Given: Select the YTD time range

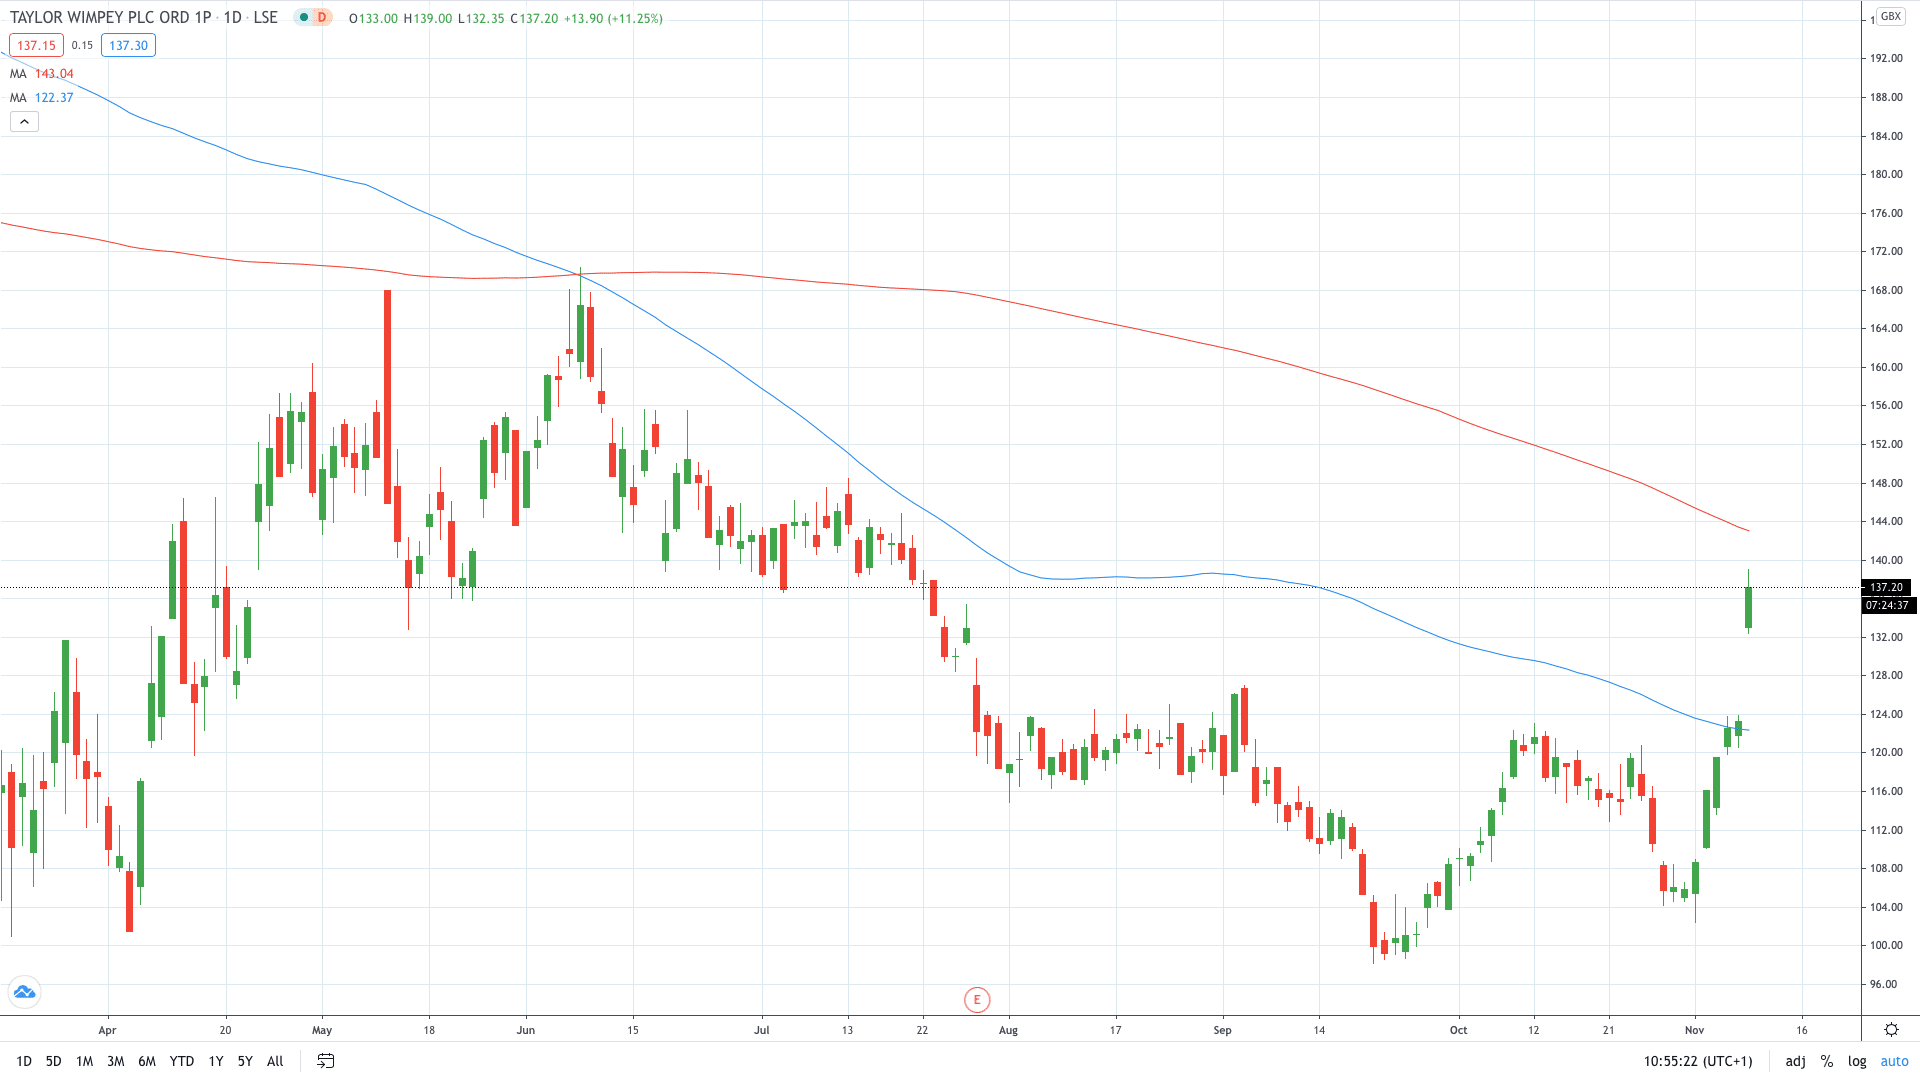Looking at the screenshot, I should 182,1061.
